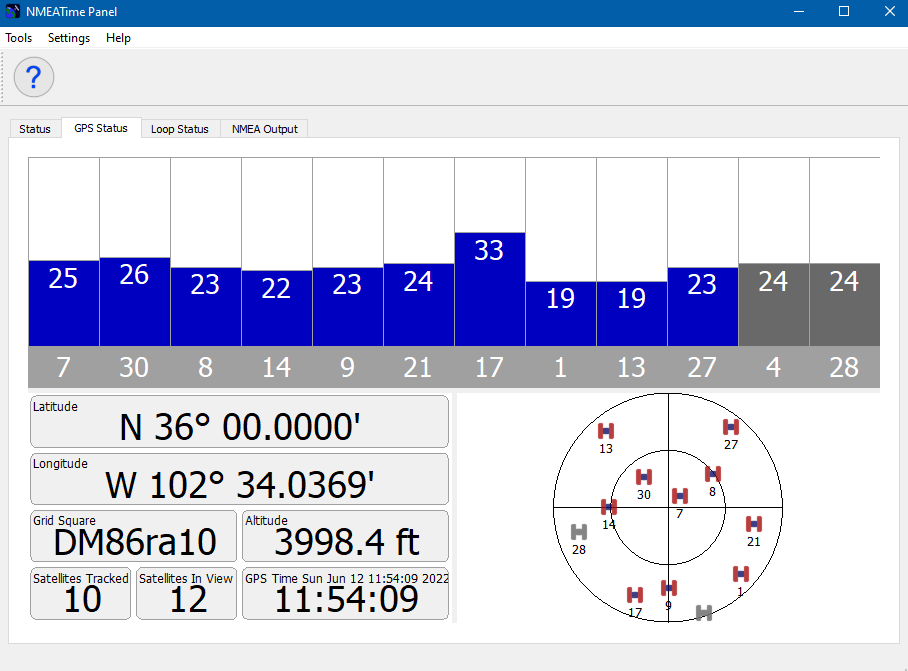
Task: Click the Latitude value N 36° 00.0000'
Action: coord(240,428)
